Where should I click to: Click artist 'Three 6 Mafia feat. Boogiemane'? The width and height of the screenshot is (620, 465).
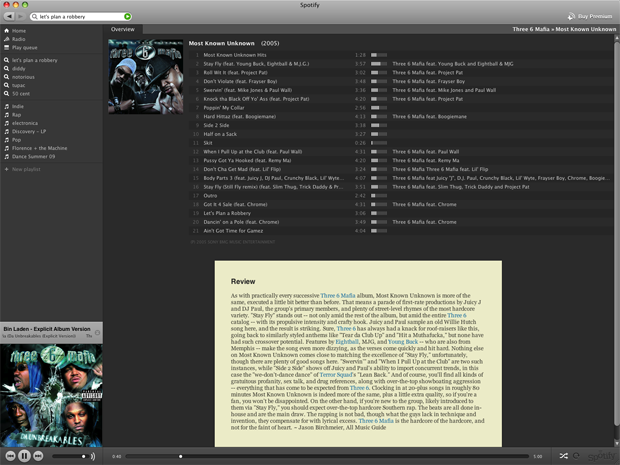point(429,117)
